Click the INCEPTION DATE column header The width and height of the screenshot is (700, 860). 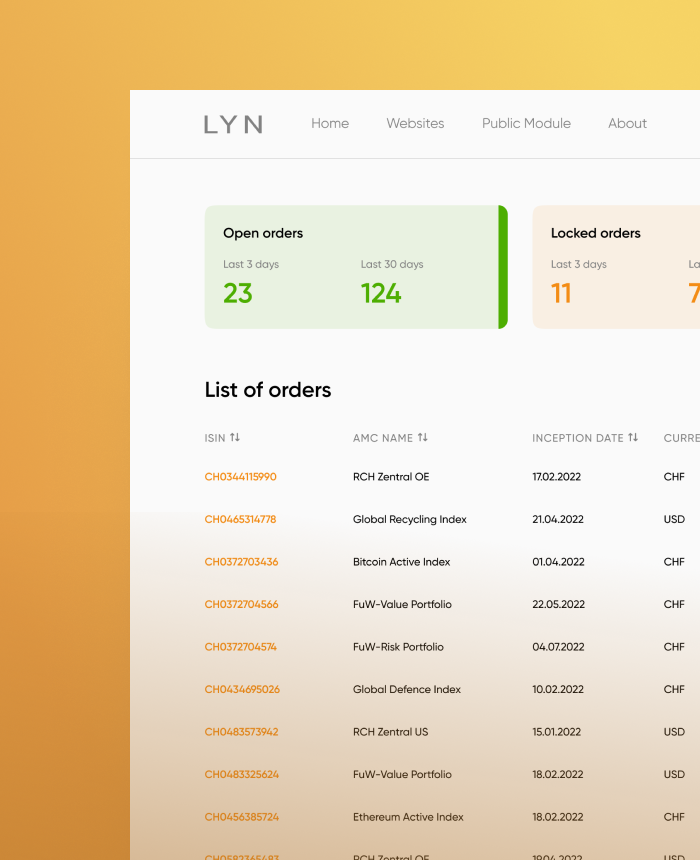pyautogui.click(x=578, y=438)
